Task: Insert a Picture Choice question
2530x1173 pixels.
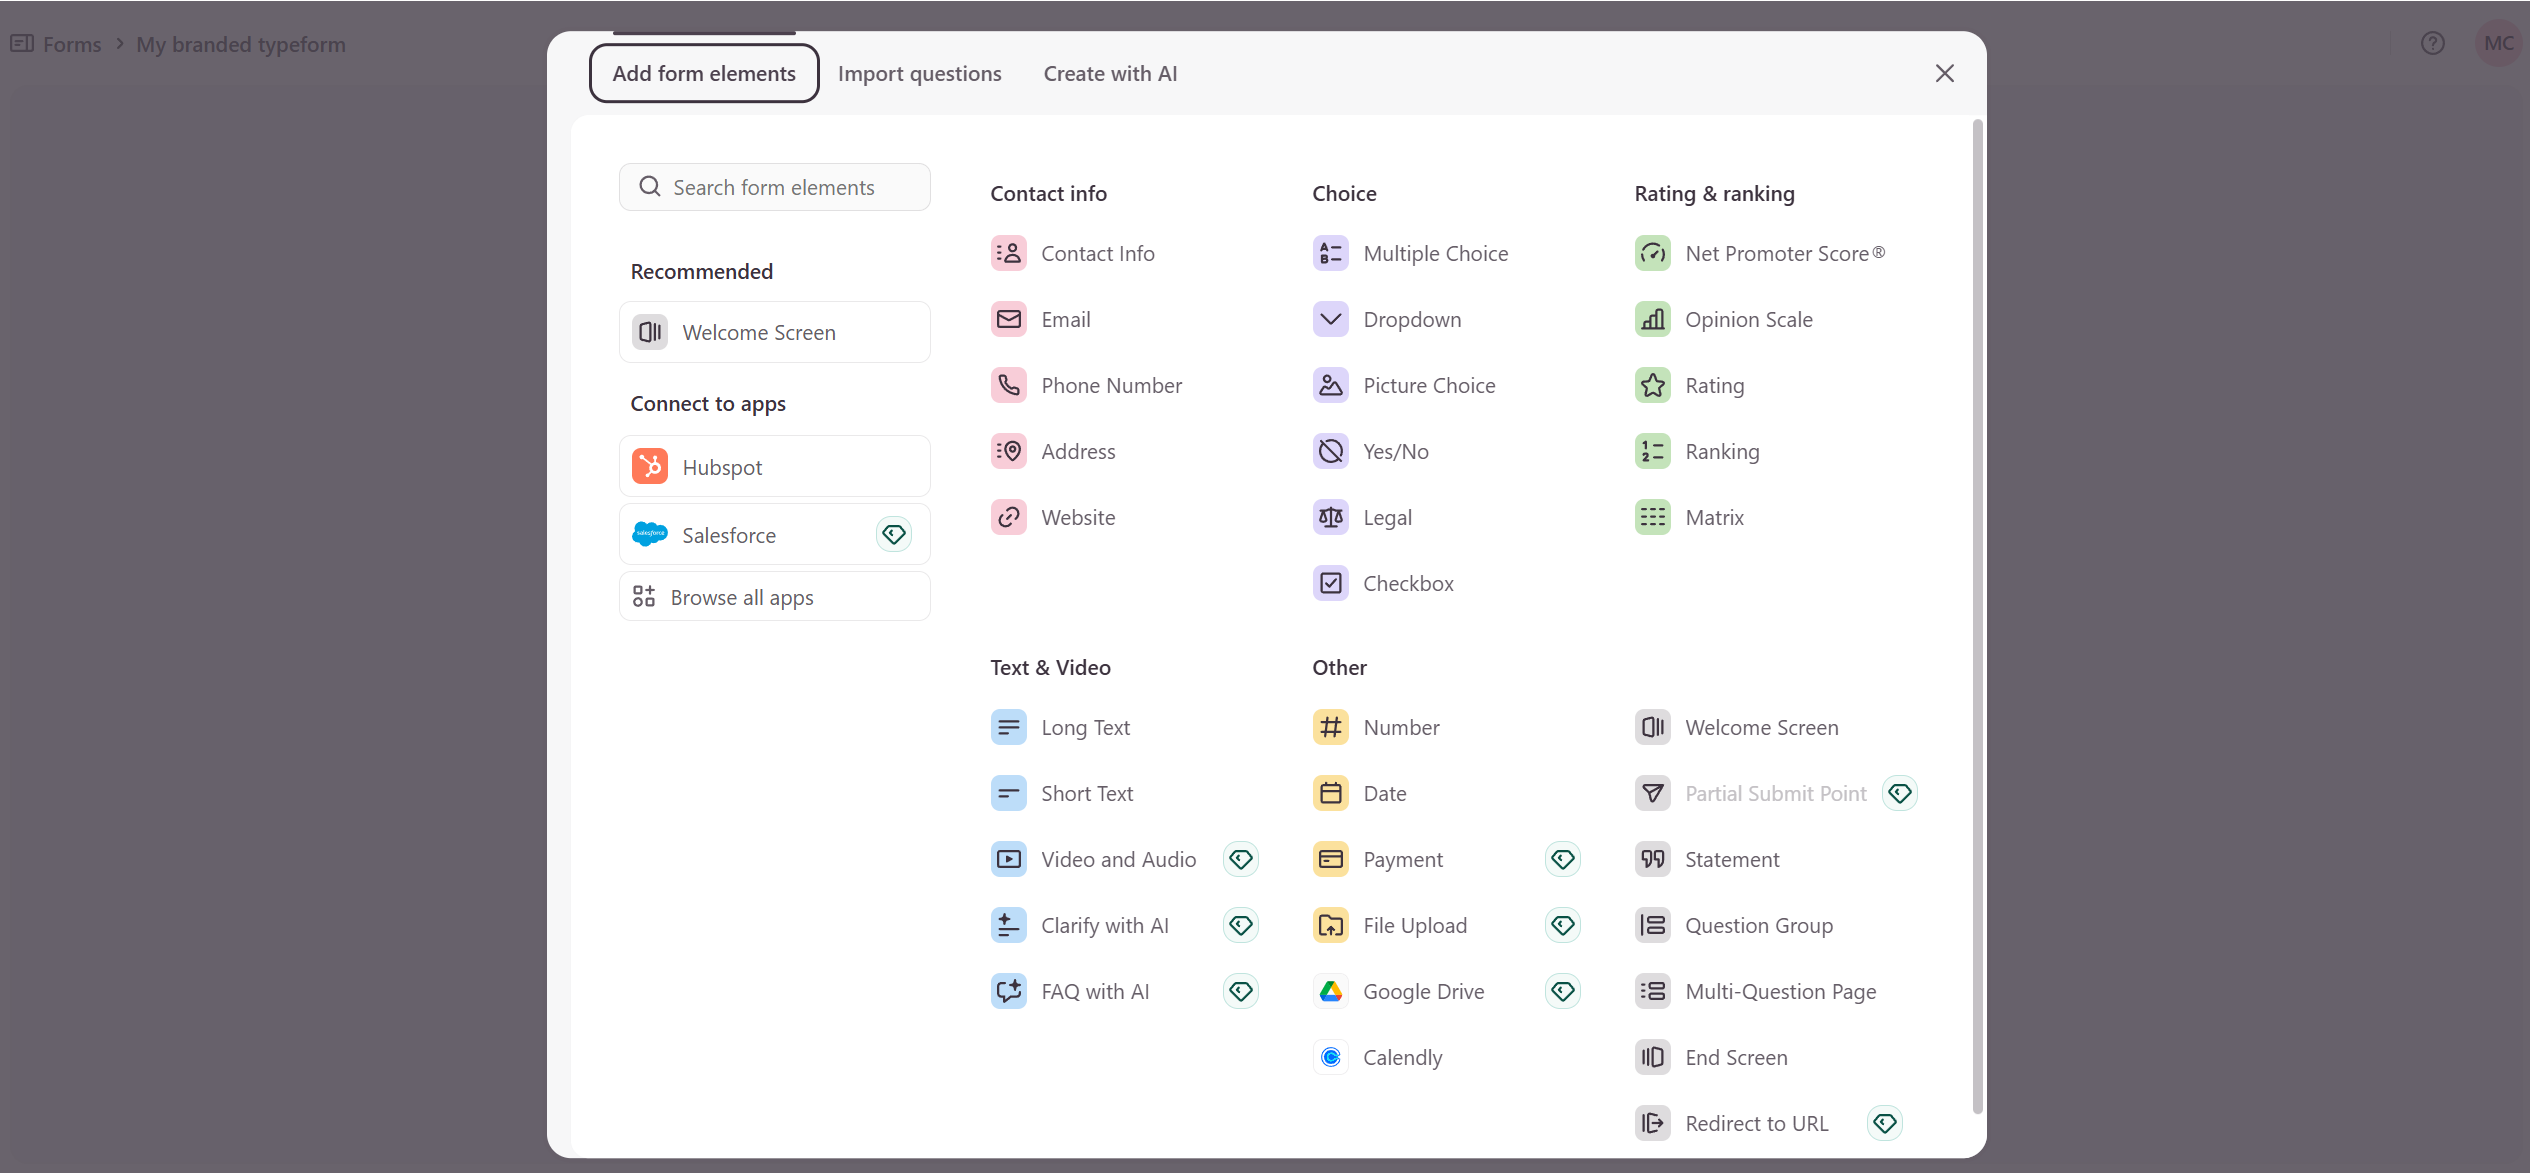Action: [1429, 384]
